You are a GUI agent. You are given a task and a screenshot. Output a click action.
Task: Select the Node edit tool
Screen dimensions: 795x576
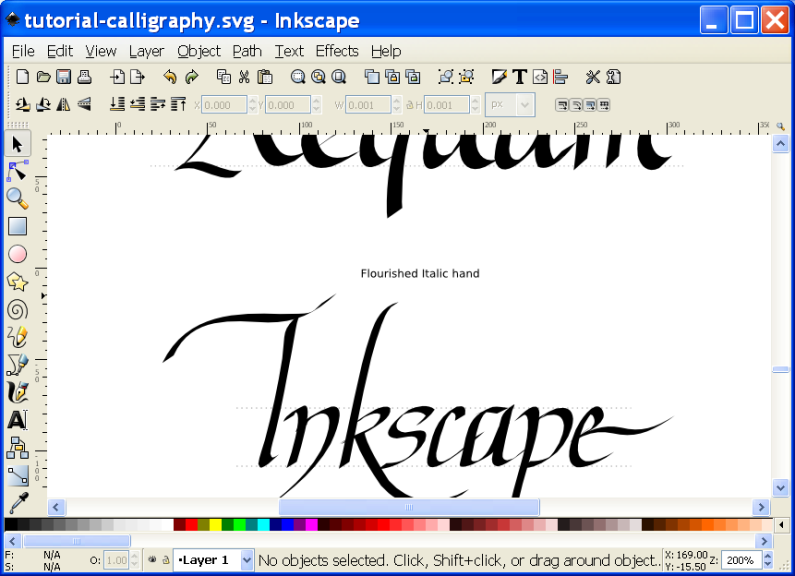click(x=17, y=171)
